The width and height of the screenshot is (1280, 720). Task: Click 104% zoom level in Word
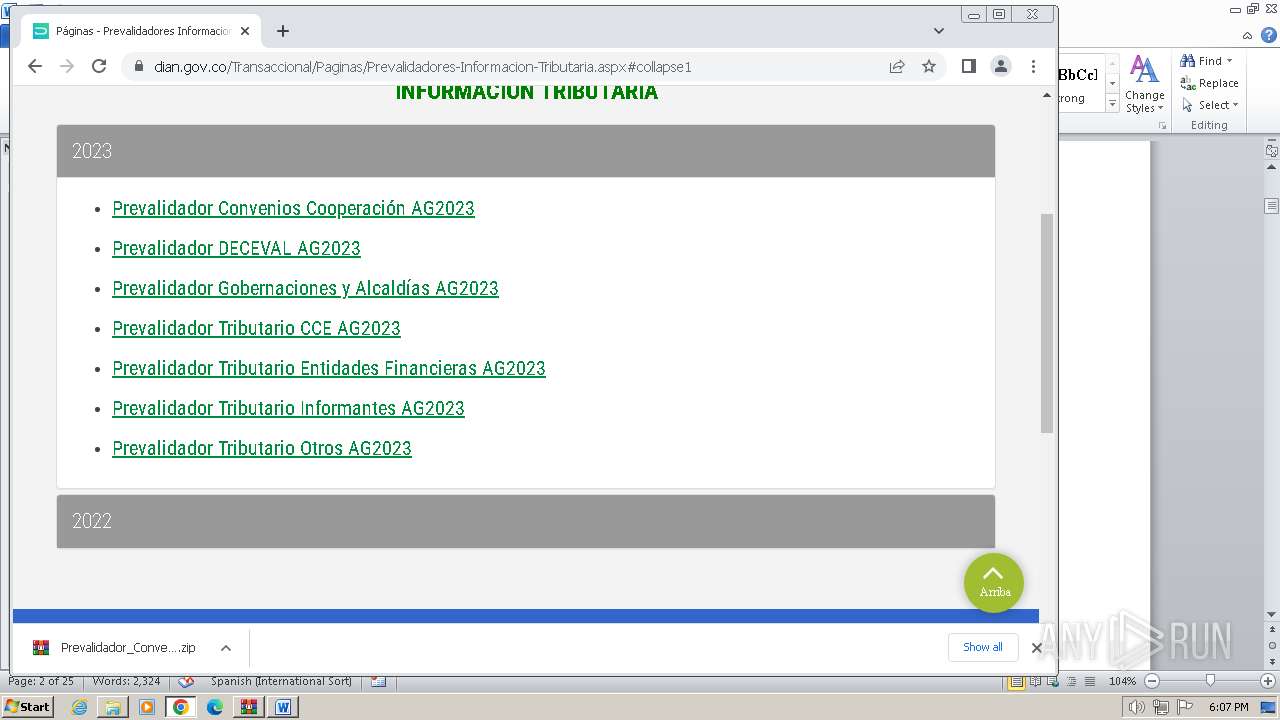(1122, 681)
